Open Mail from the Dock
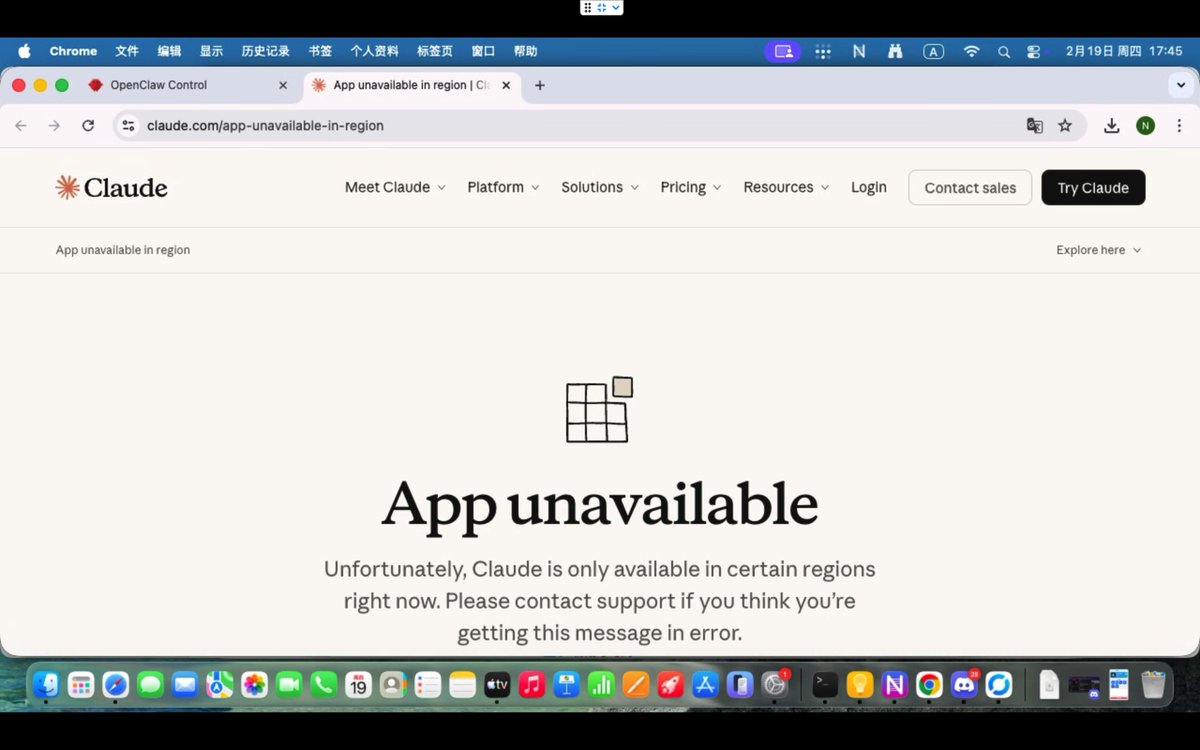 tap(185, 684)
